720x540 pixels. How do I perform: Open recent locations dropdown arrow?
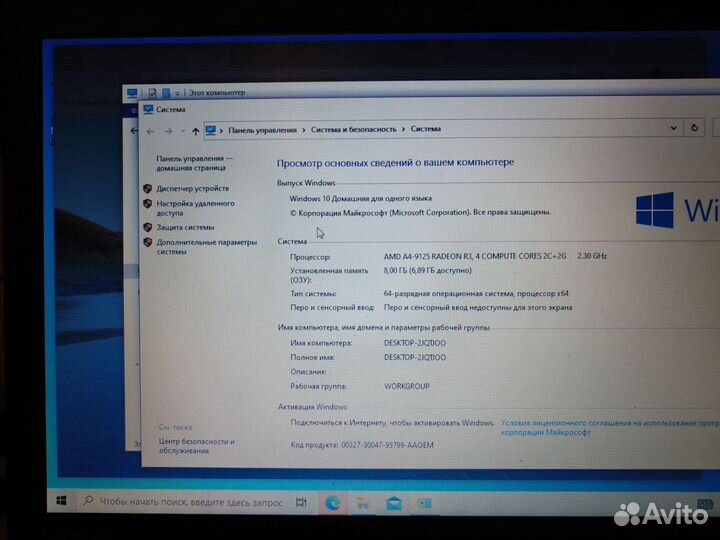point(183,132)
